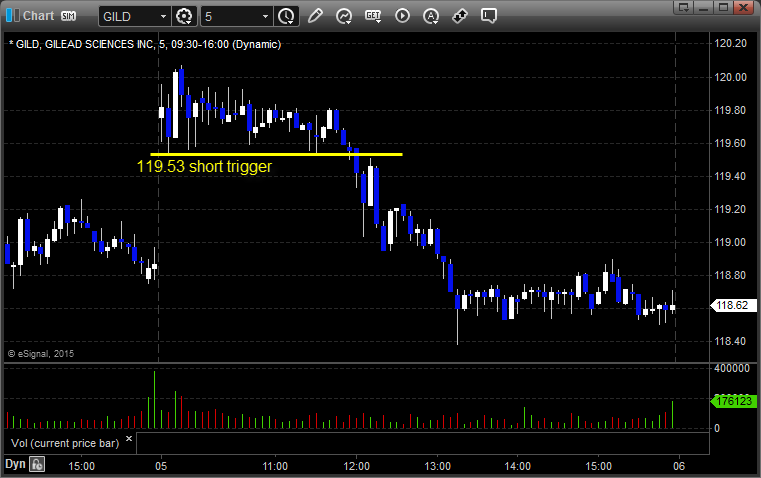Click the trade arrows icon
Image resolution: width=761 pixels, height=478 pixels.
pyautogui.click(x=459, y=16)
